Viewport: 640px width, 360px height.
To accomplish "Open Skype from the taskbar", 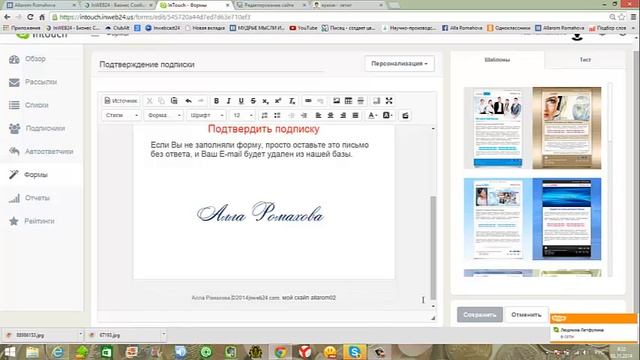I will coord(354,351).
